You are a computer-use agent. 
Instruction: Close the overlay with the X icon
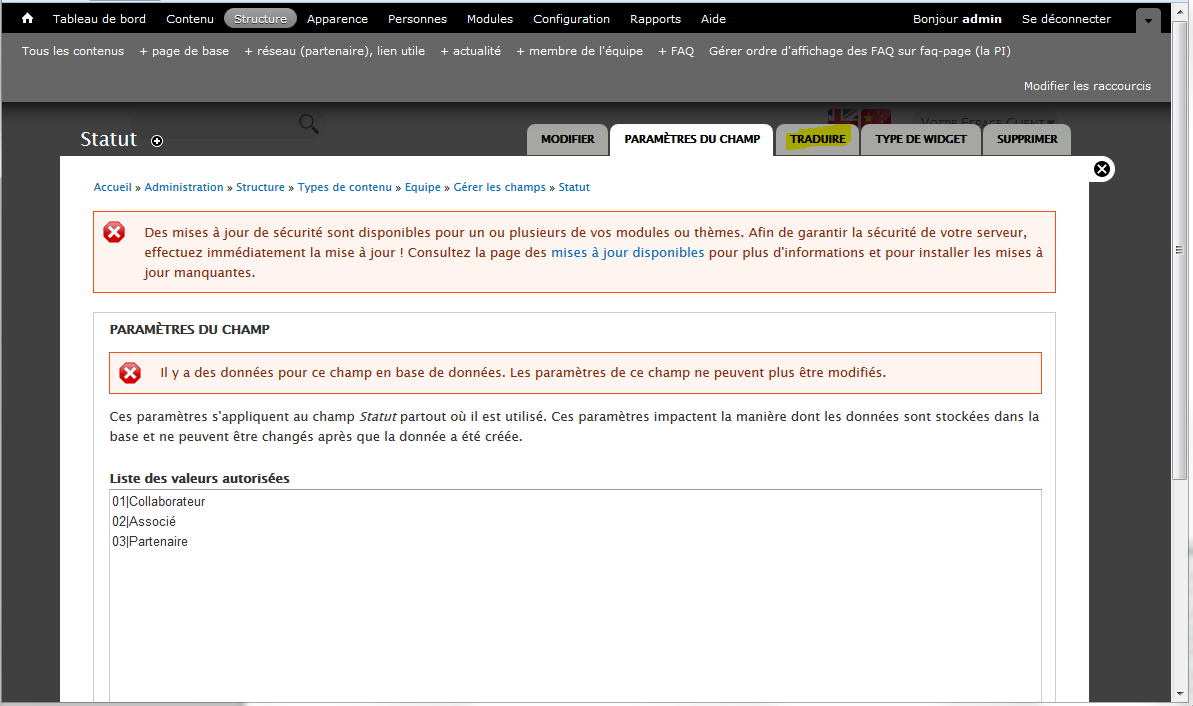coord(1102,169)
